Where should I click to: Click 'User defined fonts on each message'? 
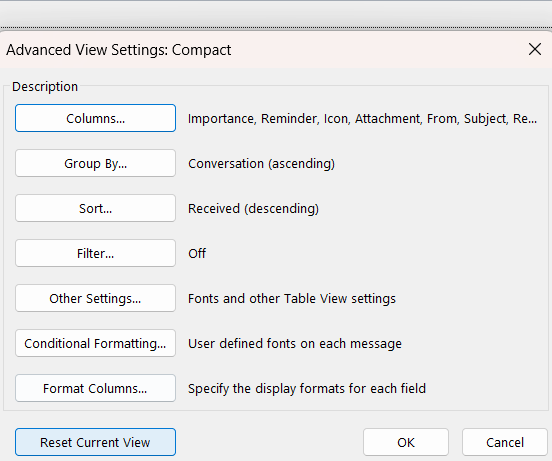pyautogui.click(x=295, y=343)
